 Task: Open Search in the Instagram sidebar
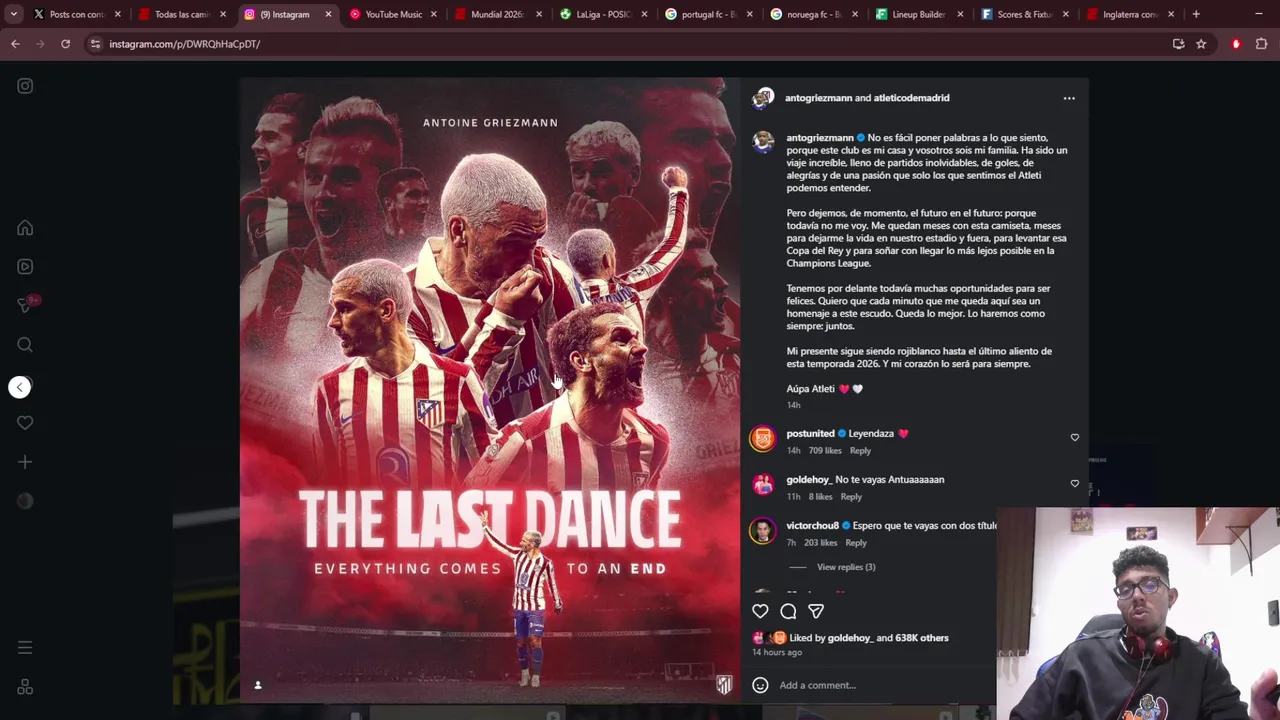[25, 345]
